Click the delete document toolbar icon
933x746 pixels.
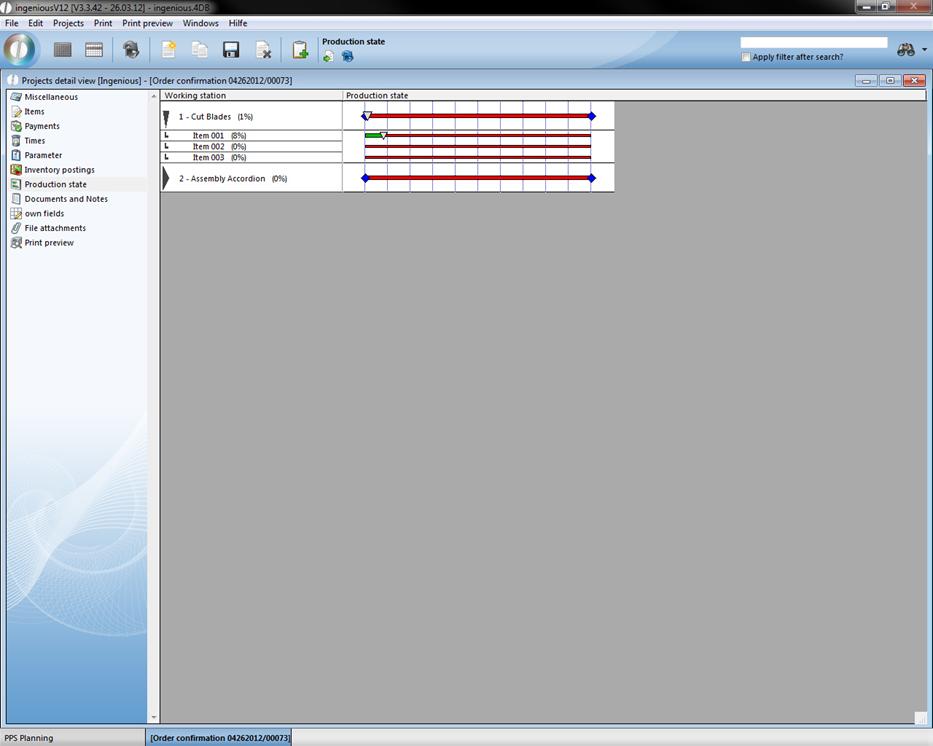[263, 50]
